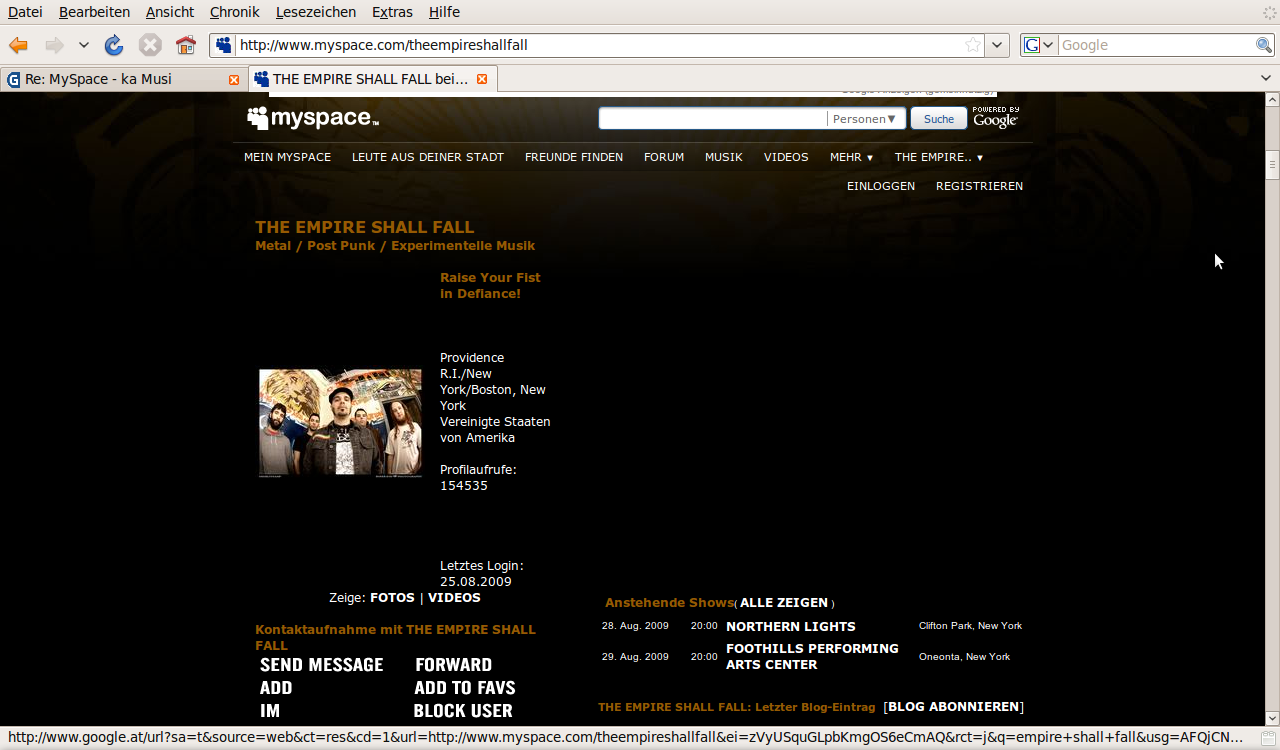The width and height of the screenshot is (1280, 750).
Task: Reload the current page
Action: pyautogui.click(x=114, y=45)
